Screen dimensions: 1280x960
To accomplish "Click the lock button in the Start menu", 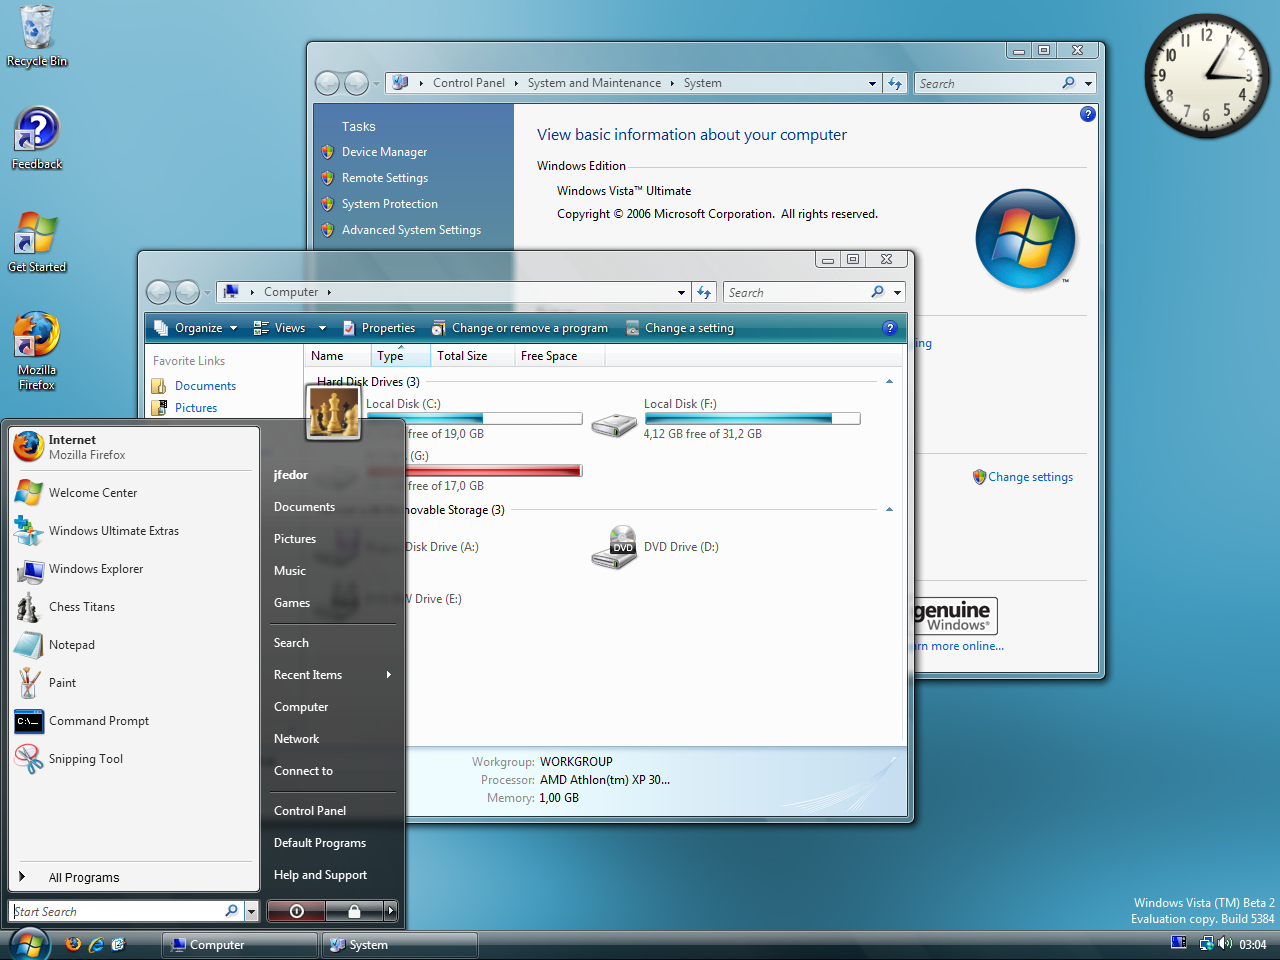I will pos(354,911).
